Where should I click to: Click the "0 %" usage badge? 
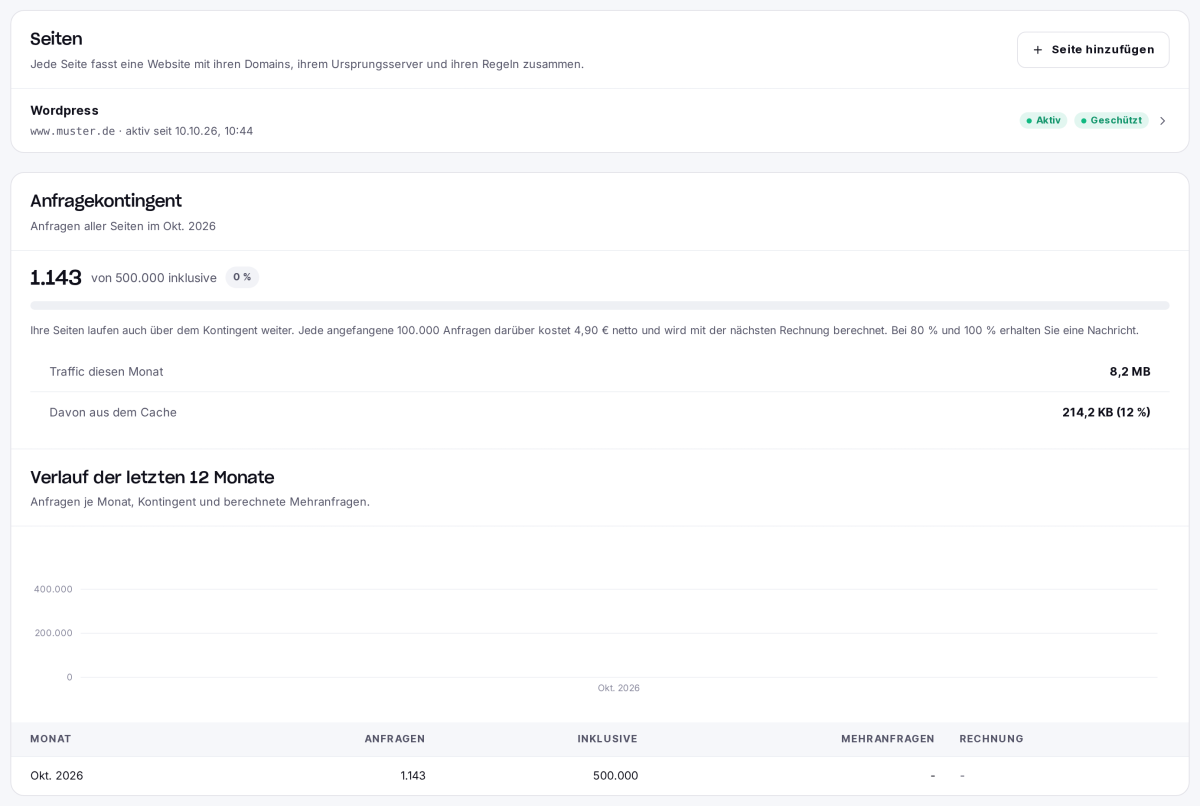[x=242, y=277]
